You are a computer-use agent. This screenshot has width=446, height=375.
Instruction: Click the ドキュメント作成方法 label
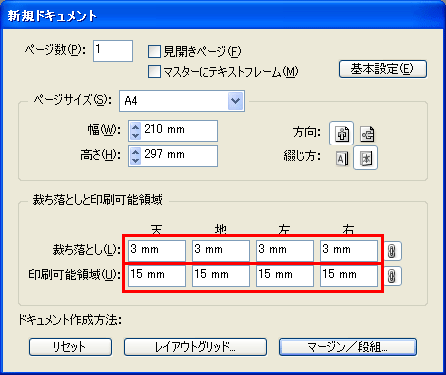tap(70, 320)
